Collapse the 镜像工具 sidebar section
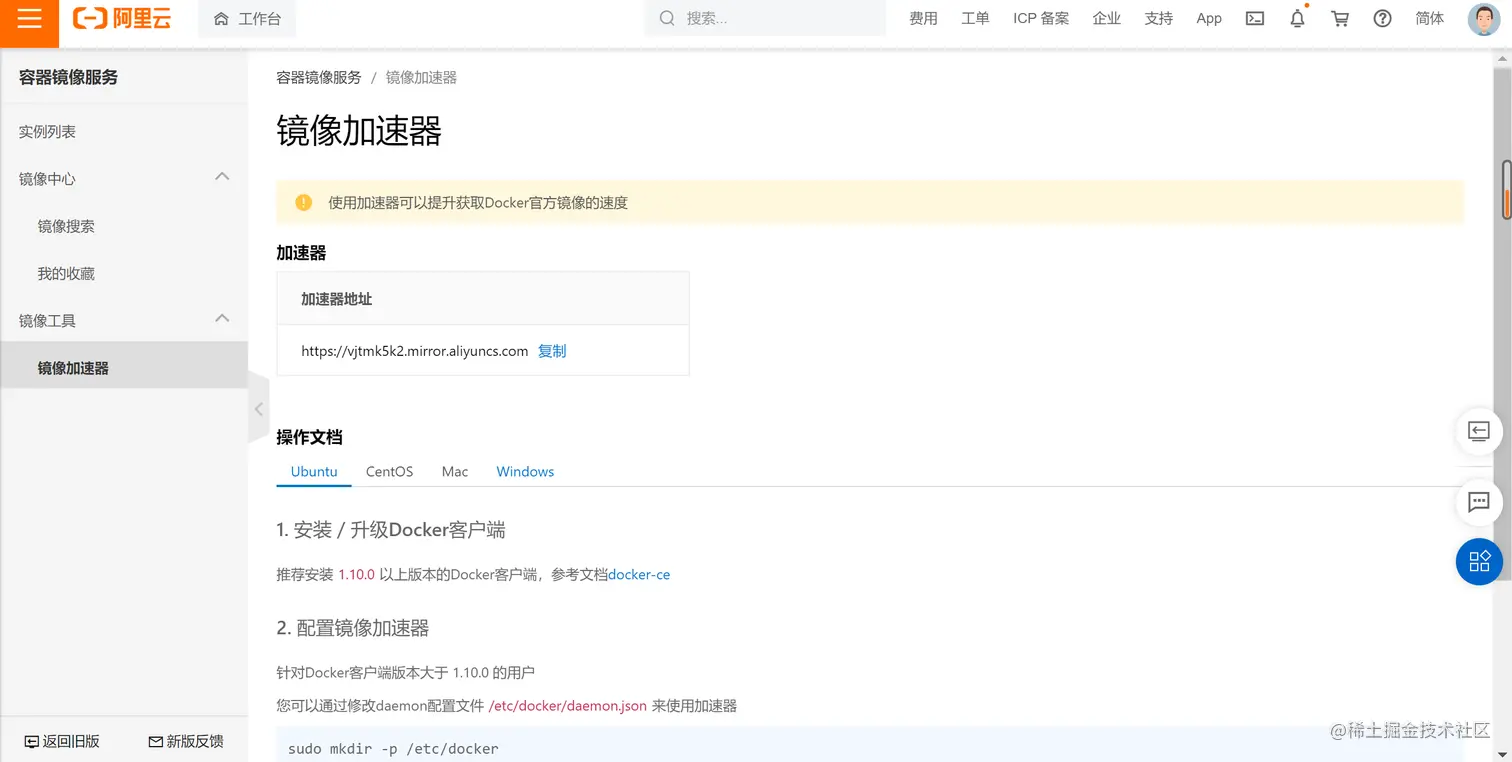1512x762 pixels. click(221, 318)
